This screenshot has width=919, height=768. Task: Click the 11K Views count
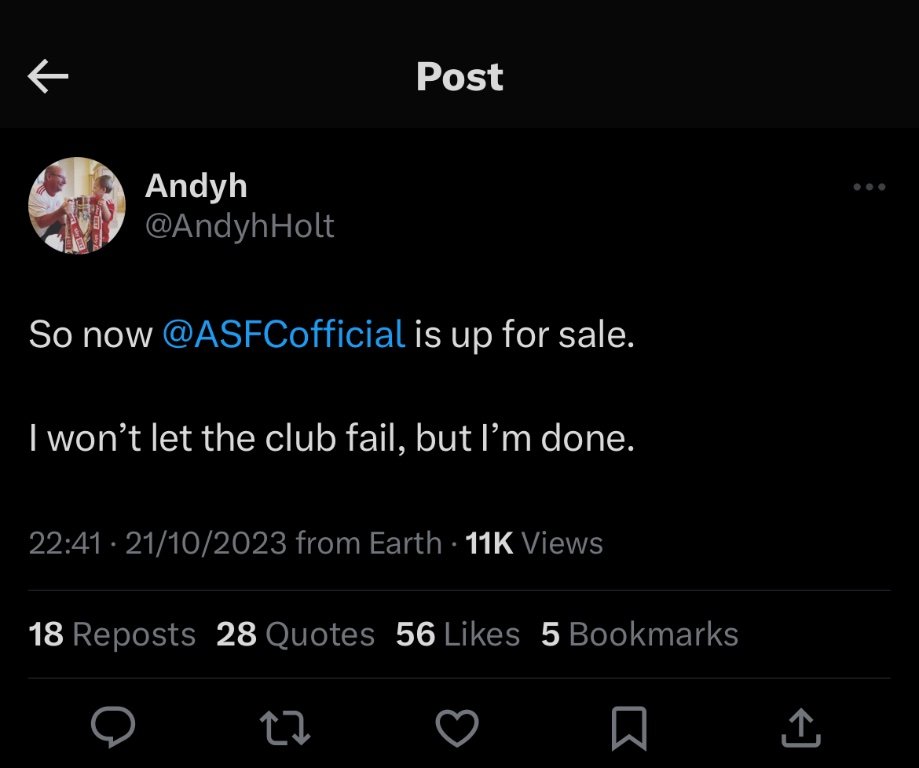pyautogui.click(x=535, y=543)
